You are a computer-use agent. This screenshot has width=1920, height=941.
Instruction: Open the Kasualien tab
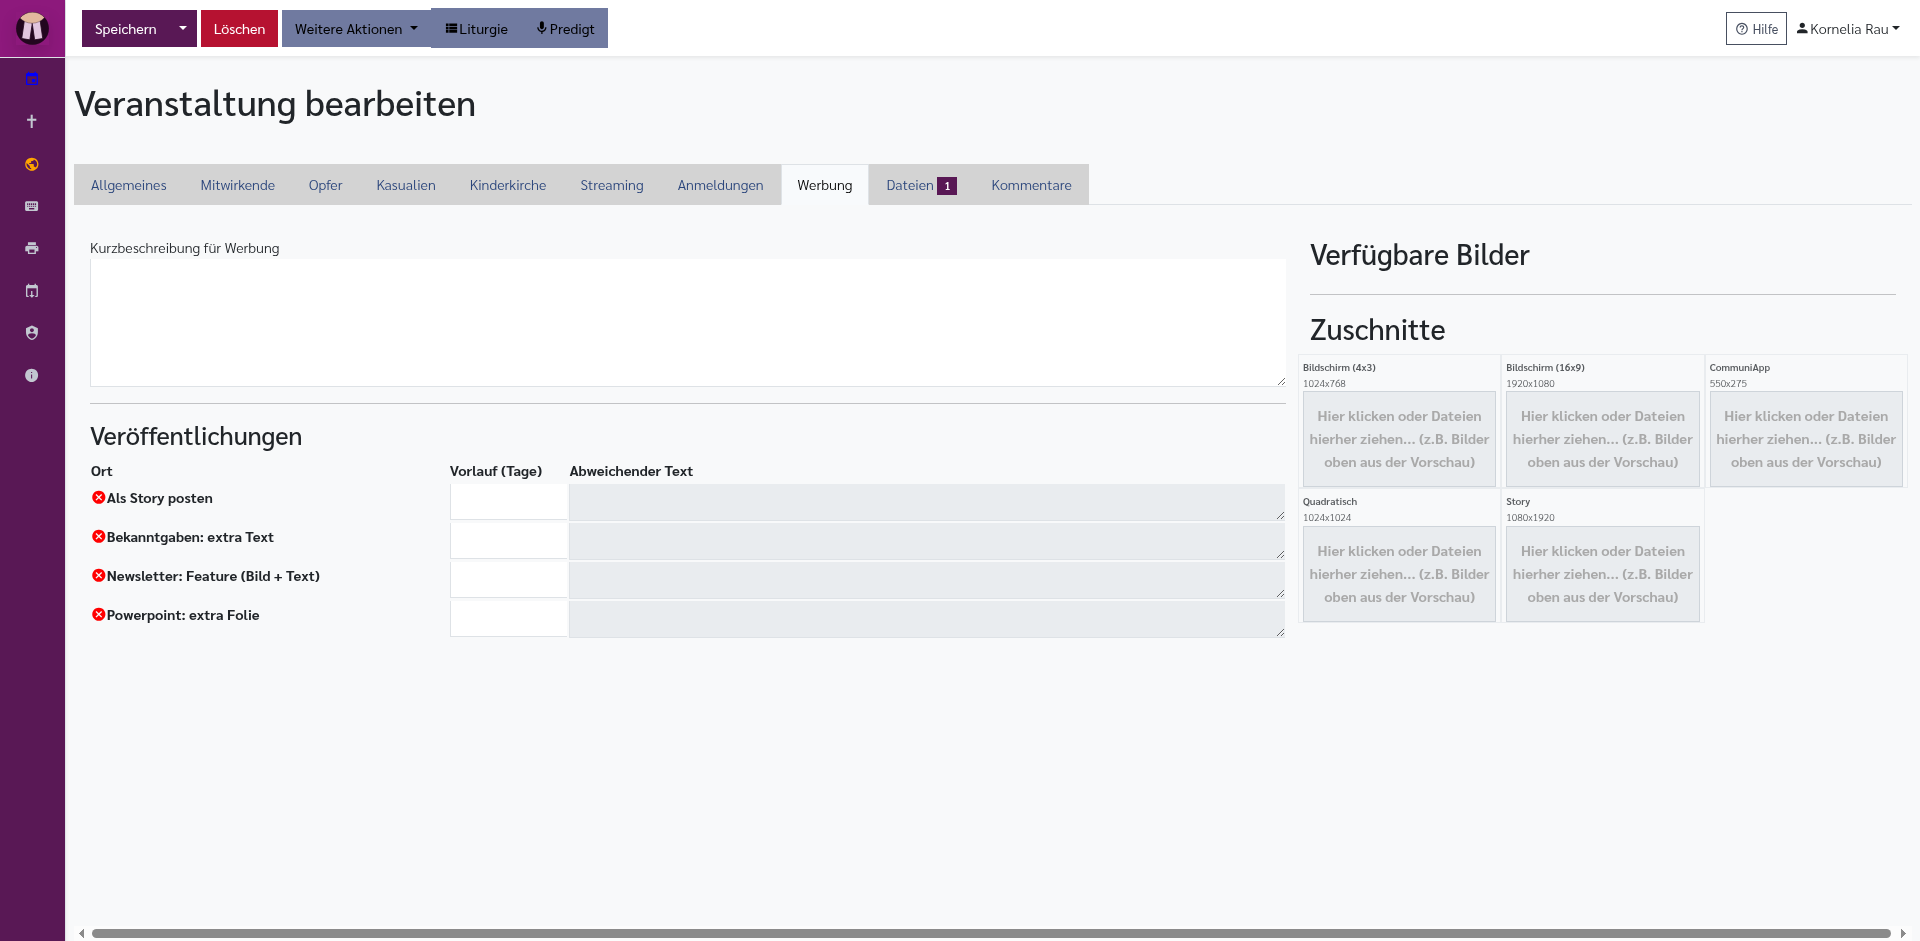click(x=406, y=185)
